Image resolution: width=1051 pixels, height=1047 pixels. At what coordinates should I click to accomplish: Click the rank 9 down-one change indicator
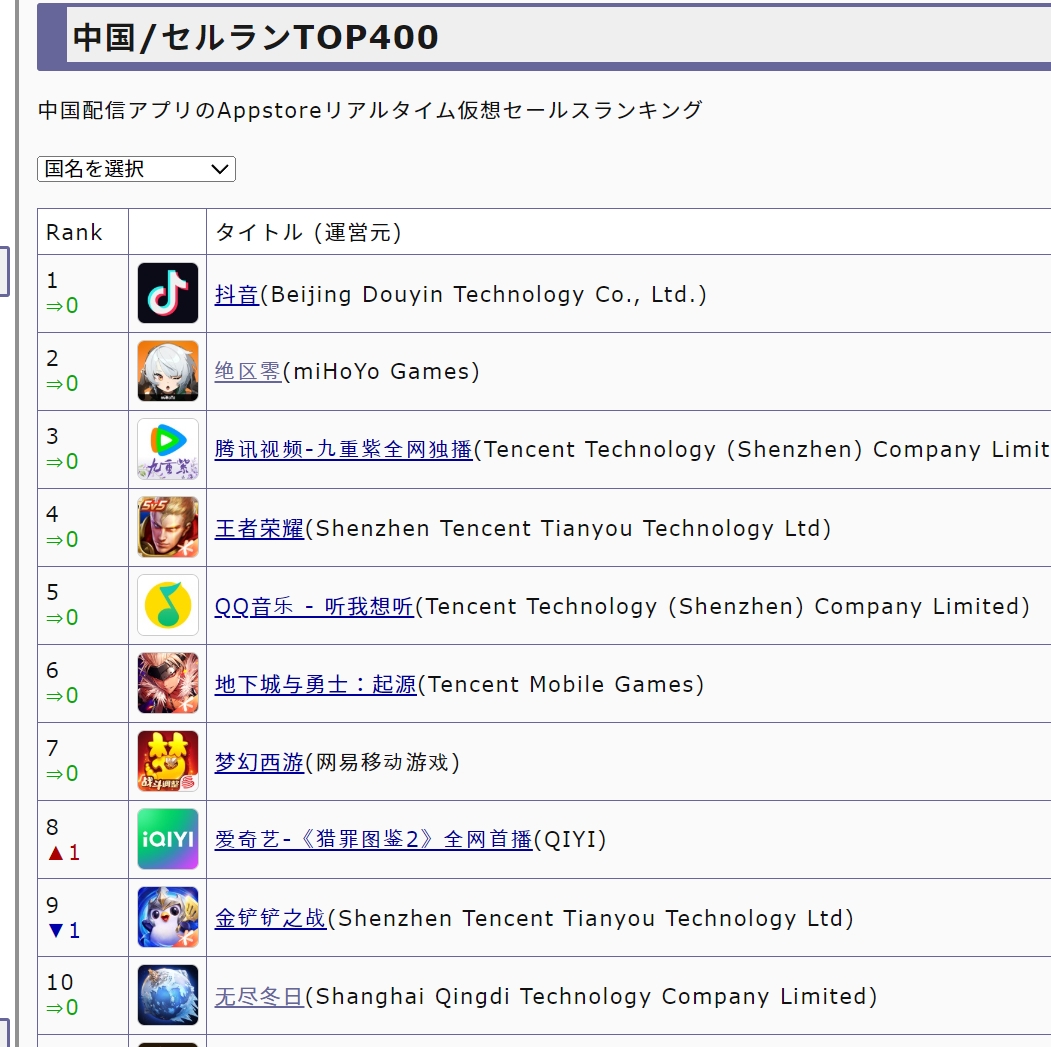pos(64,930)
